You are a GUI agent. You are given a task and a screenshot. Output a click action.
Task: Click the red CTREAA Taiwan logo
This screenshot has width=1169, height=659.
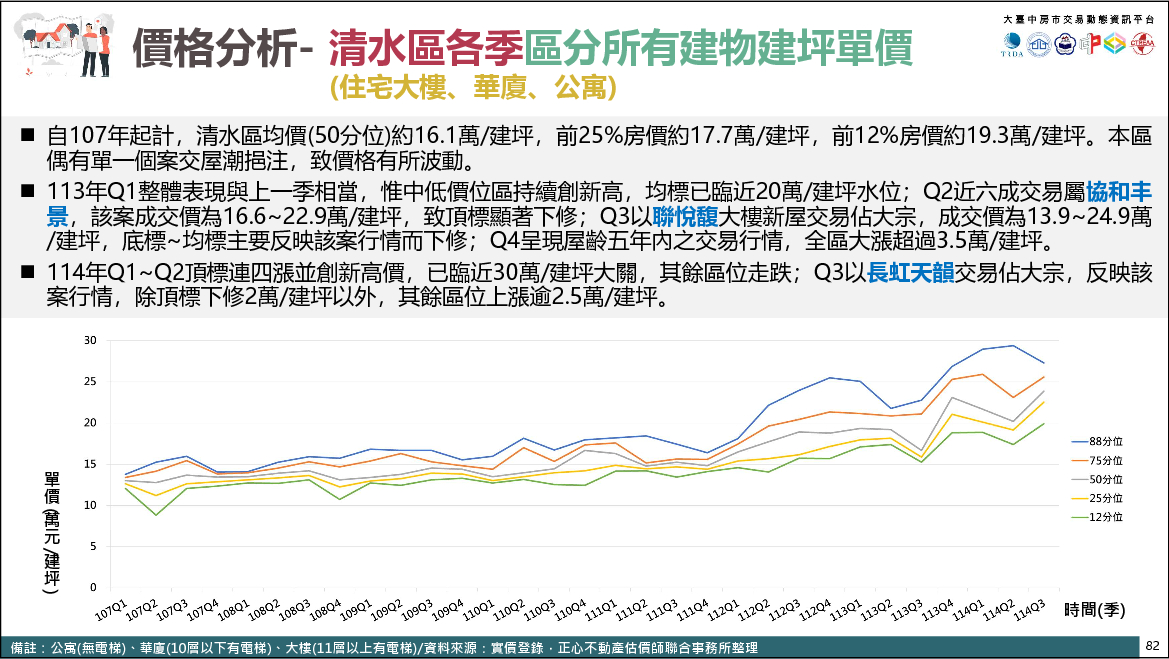[x=1142, y=45]
